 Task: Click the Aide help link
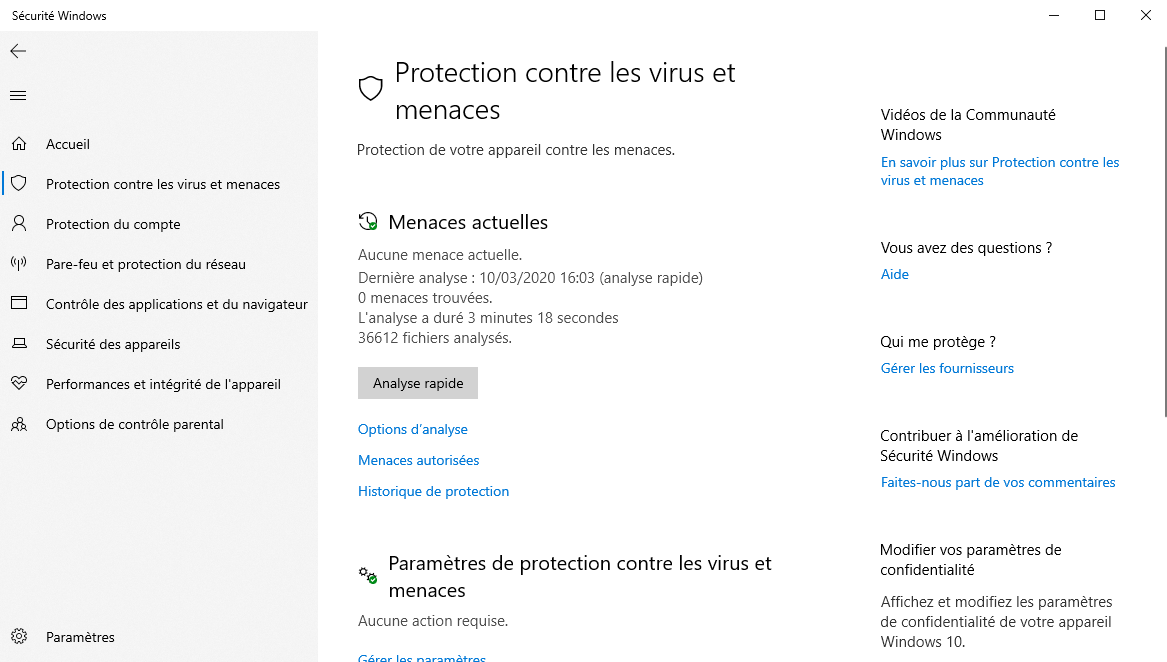pyautogui.click(x=894, y=274)
